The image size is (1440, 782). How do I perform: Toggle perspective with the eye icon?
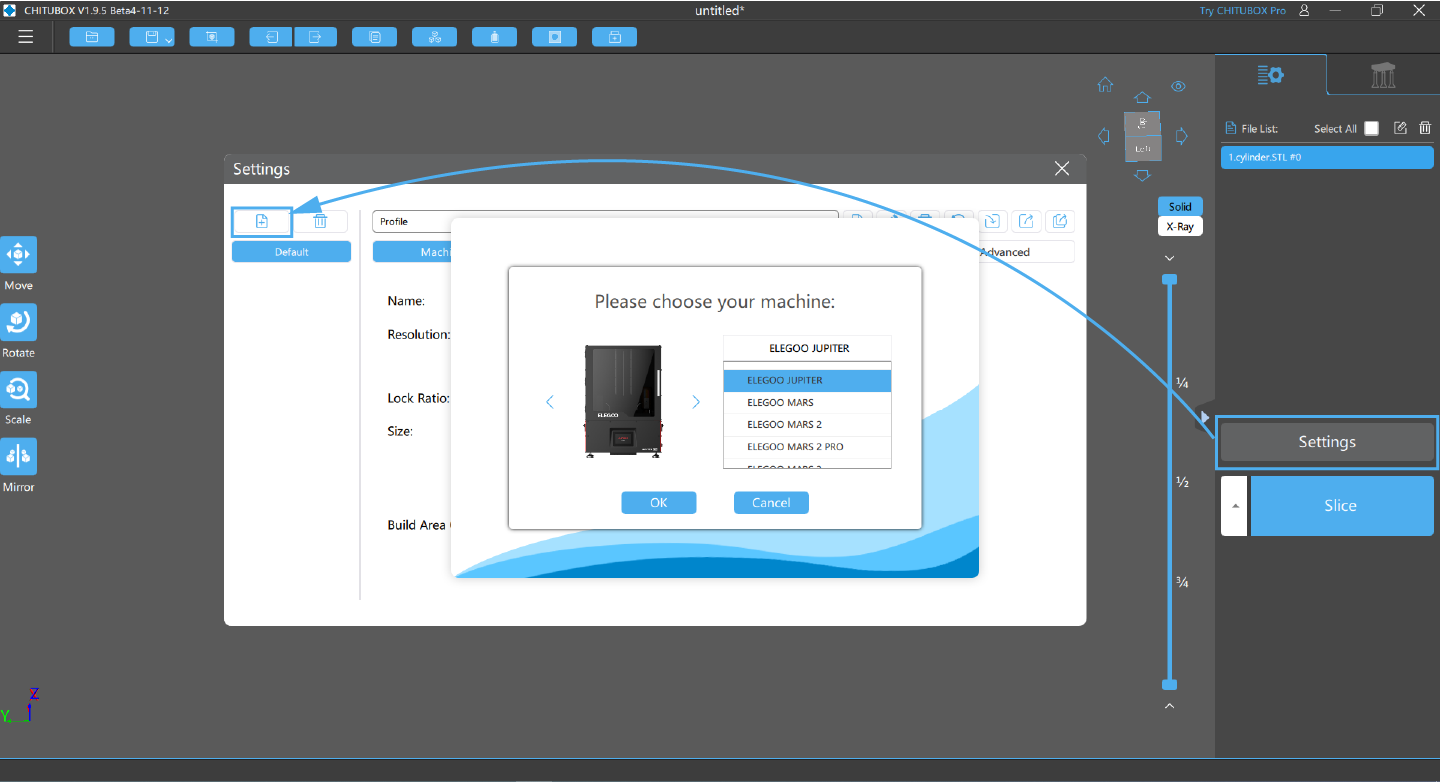[x=1178, y=86]
